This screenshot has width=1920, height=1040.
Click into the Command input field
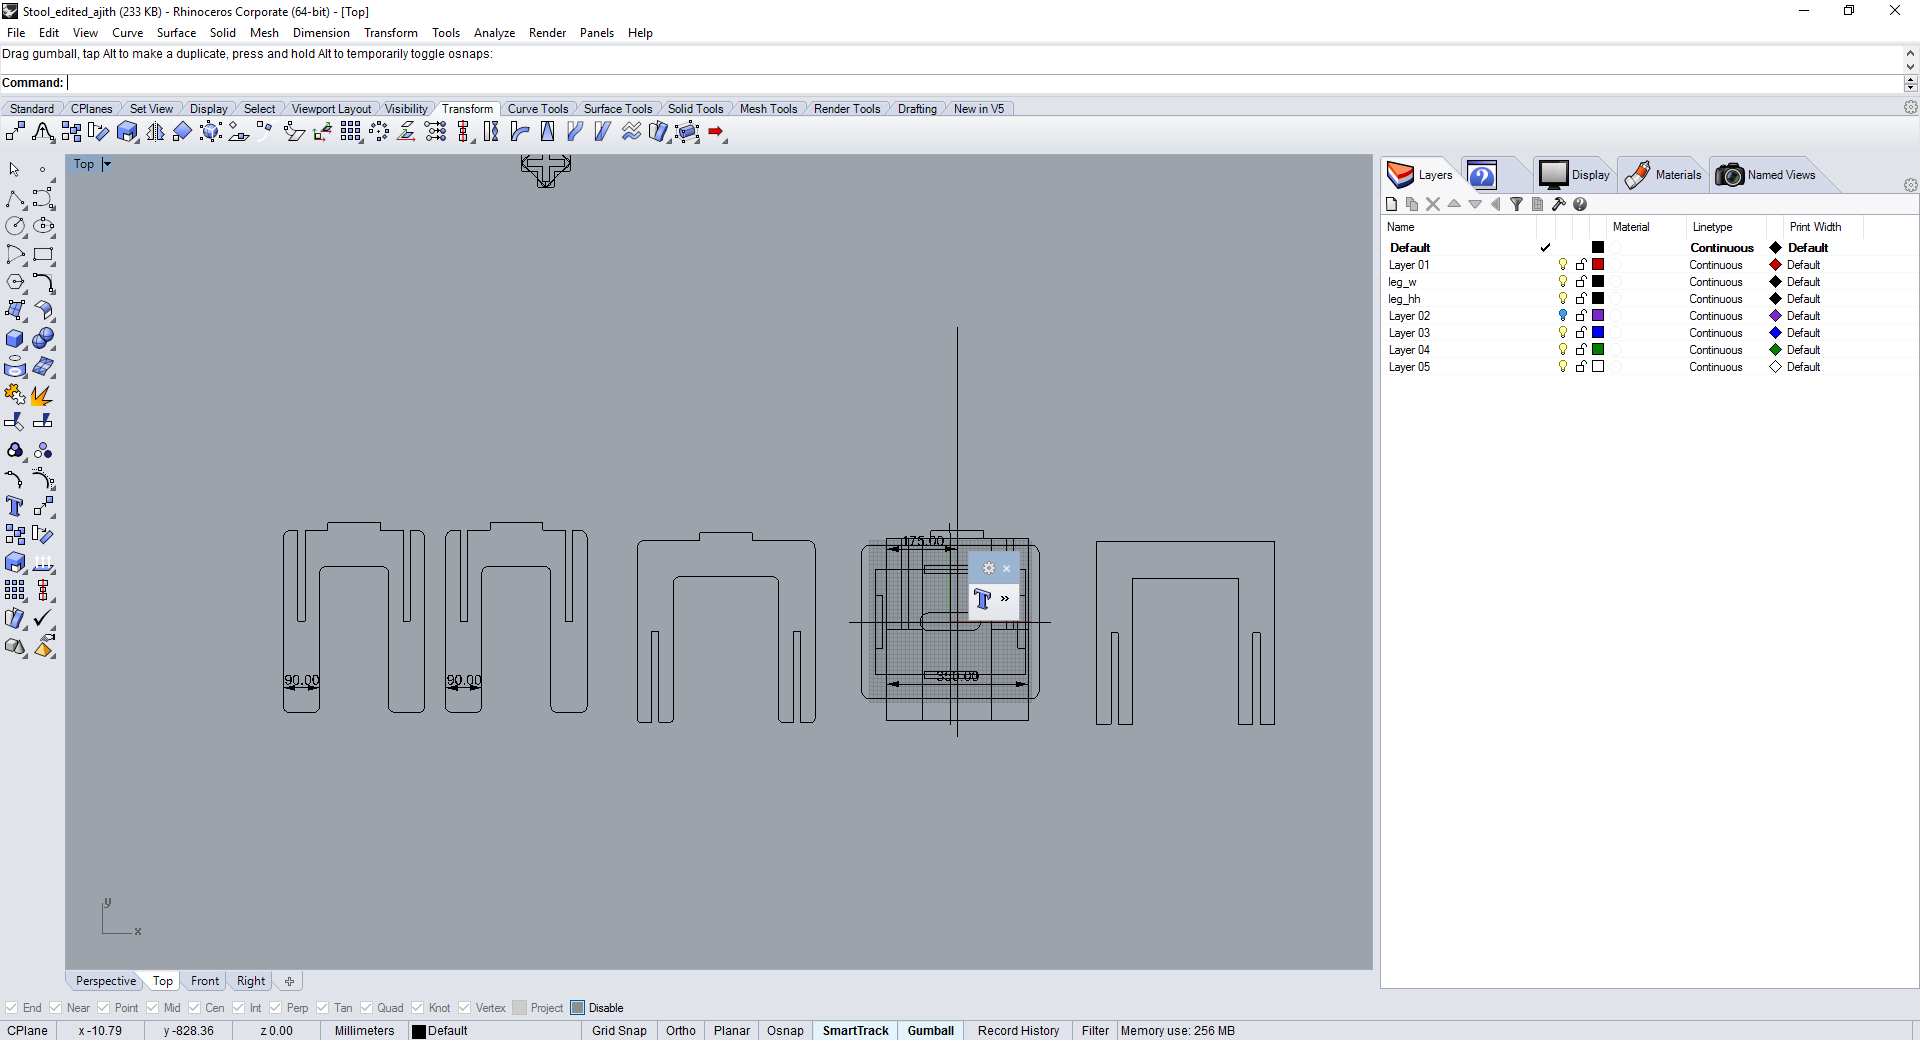984,83
